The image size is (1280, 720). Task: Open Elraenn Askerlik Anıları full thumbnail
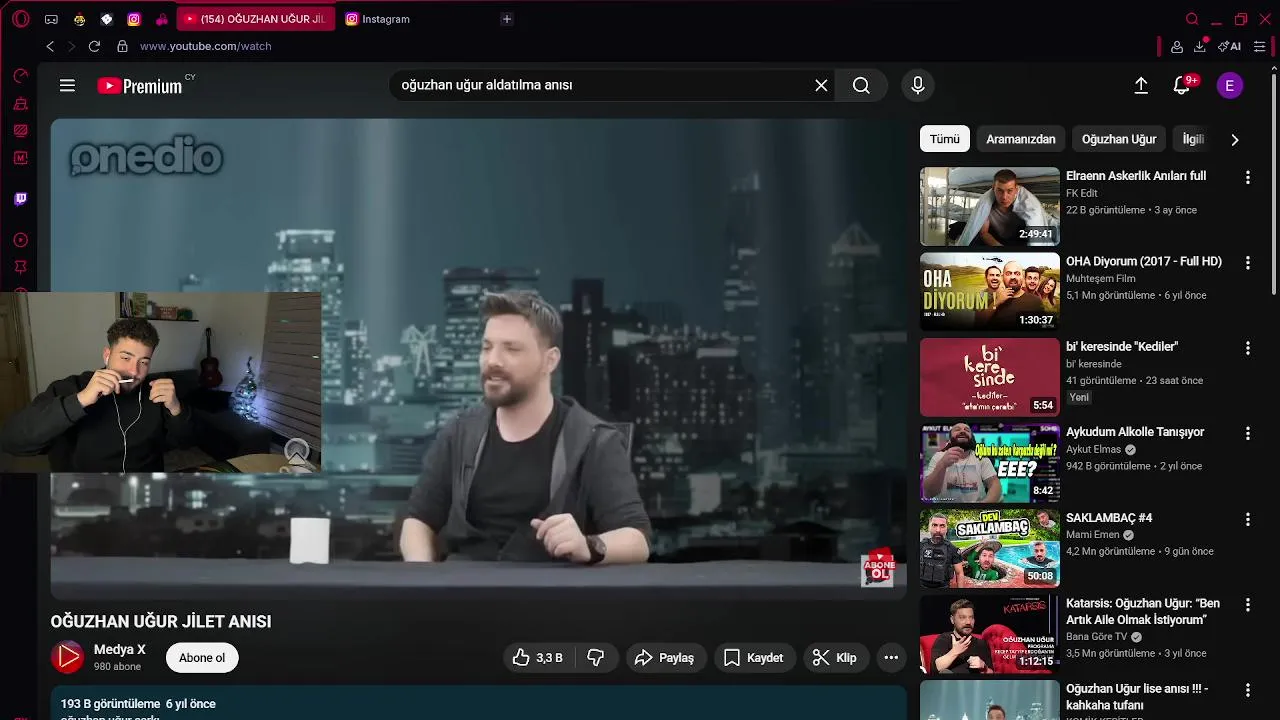point(989,206)
